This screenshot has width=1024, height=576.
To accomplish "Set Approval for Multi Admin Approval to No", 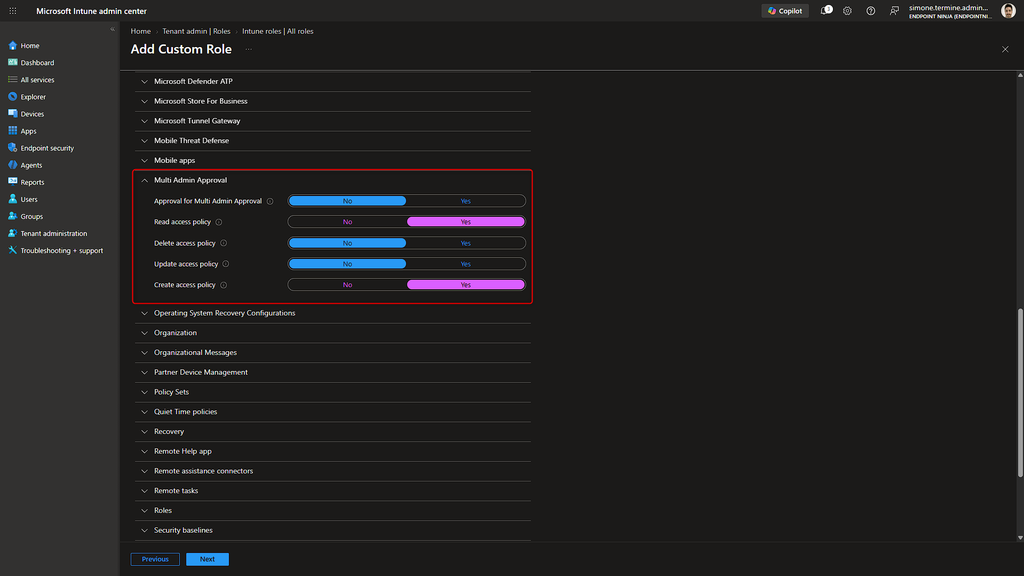I will [x=347, y=201].
